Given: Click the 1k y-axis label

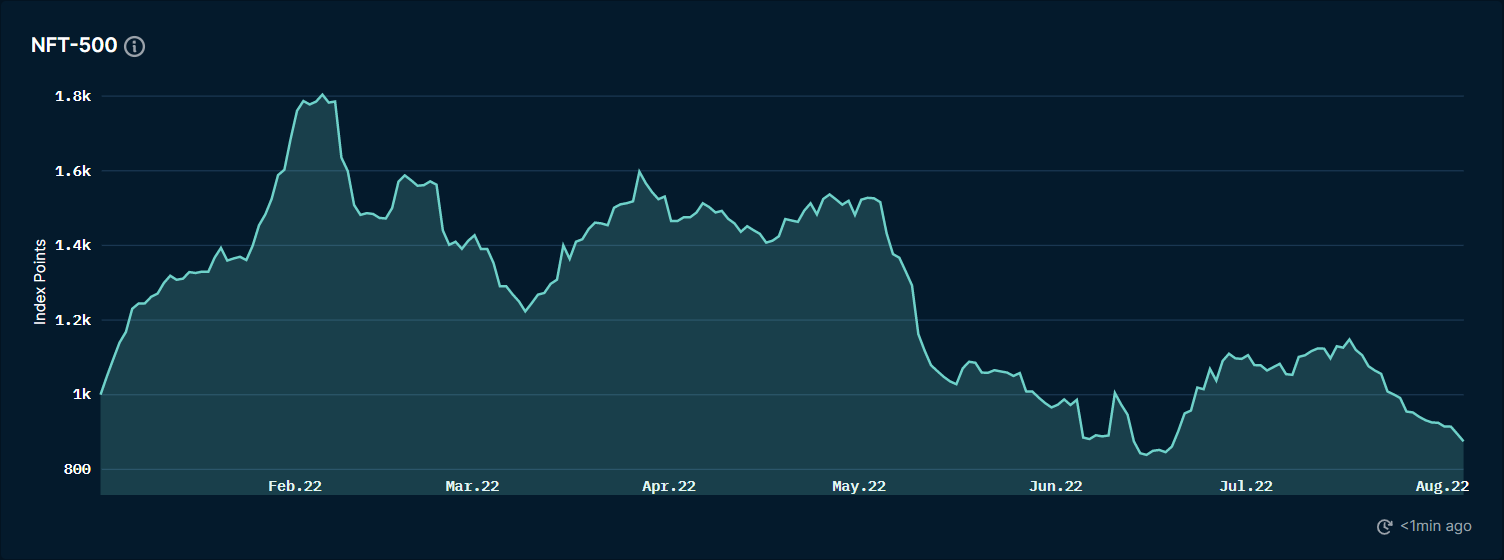Looking at the screenshot, I should (x=82, y=395).
